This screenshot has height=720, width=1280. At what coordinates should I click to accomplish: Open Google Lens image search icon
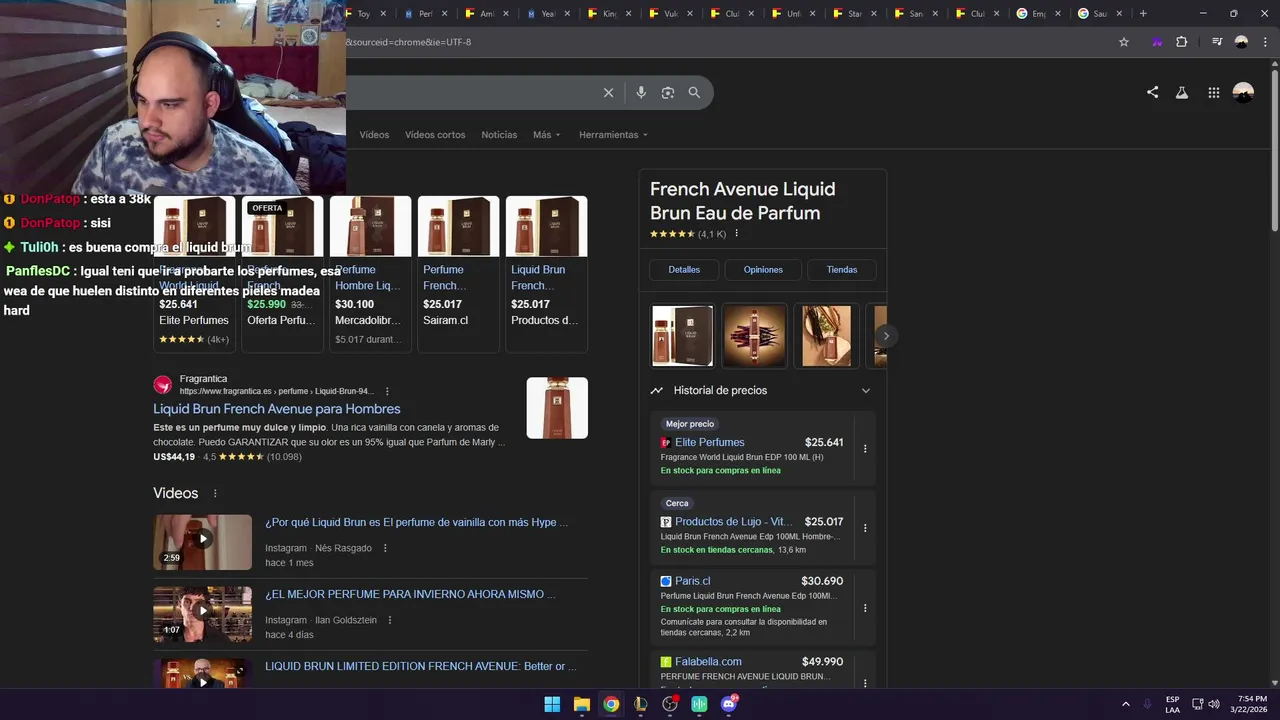[x=668, y=93]
